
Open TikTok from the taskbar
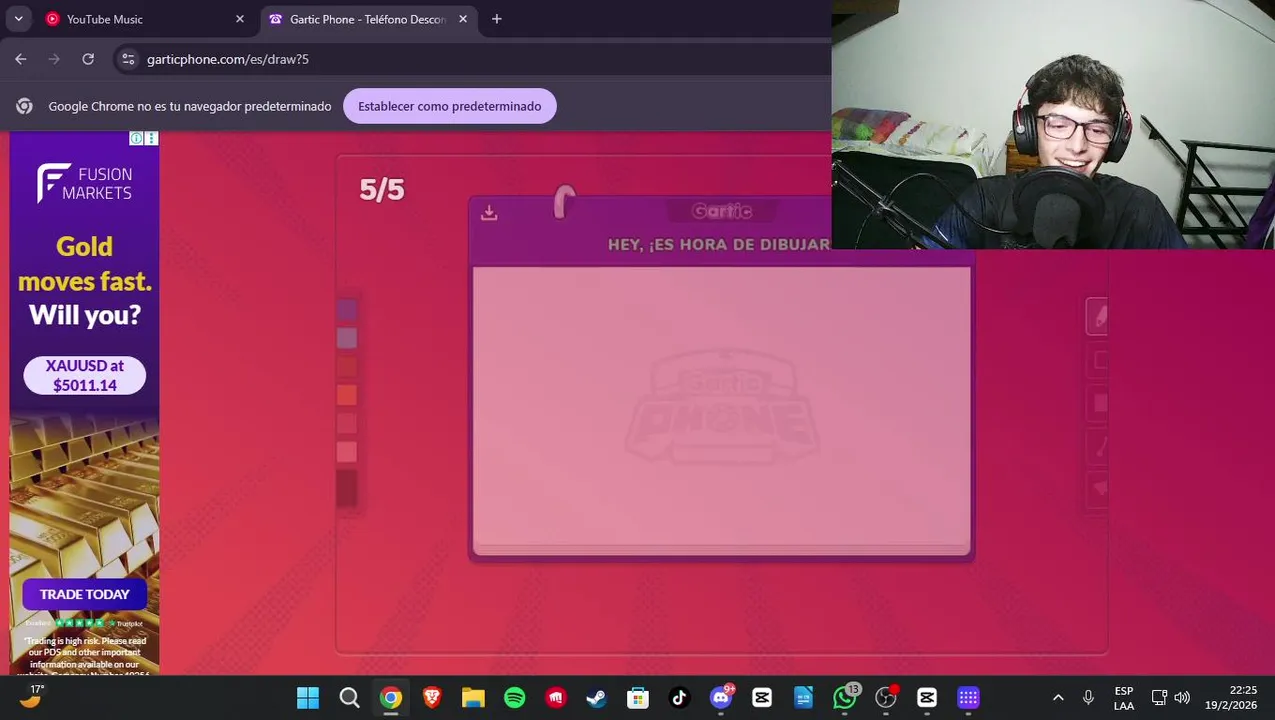(679, 698)
